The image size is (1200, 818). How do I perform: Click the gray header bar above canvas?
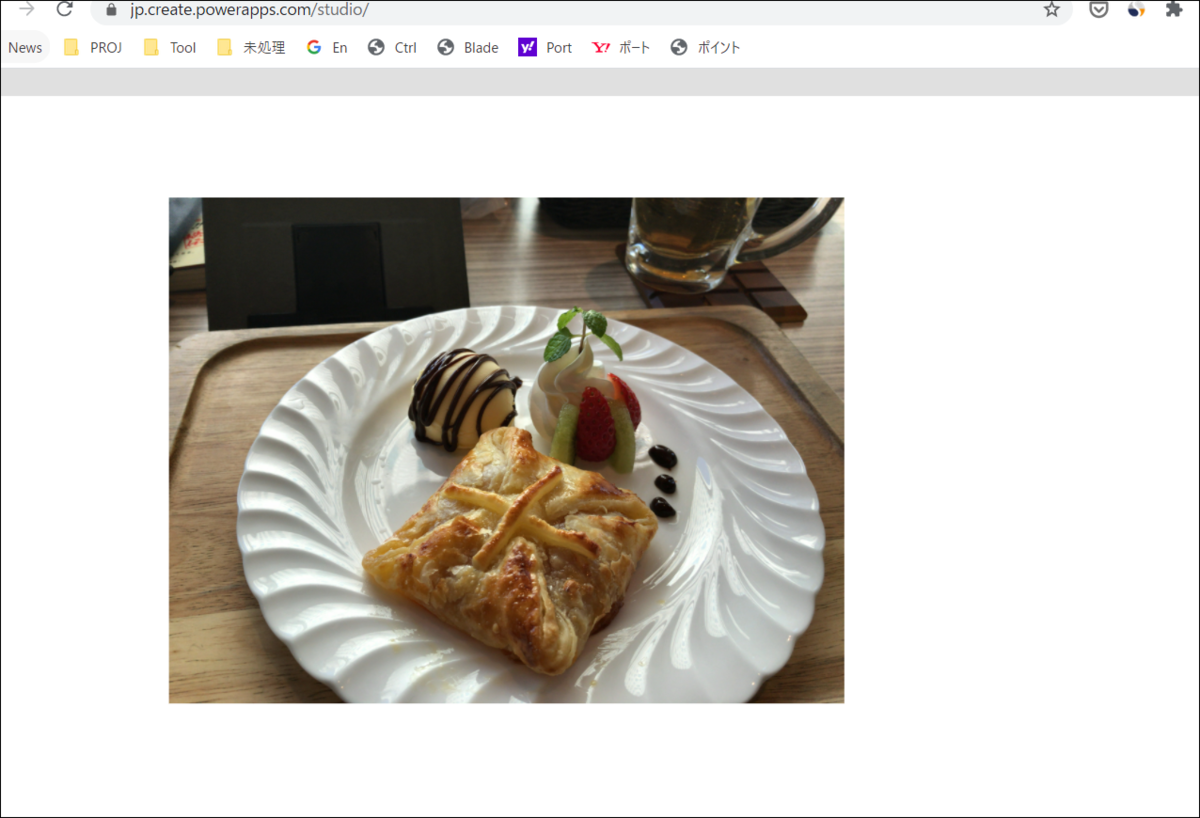click(600, 82)
